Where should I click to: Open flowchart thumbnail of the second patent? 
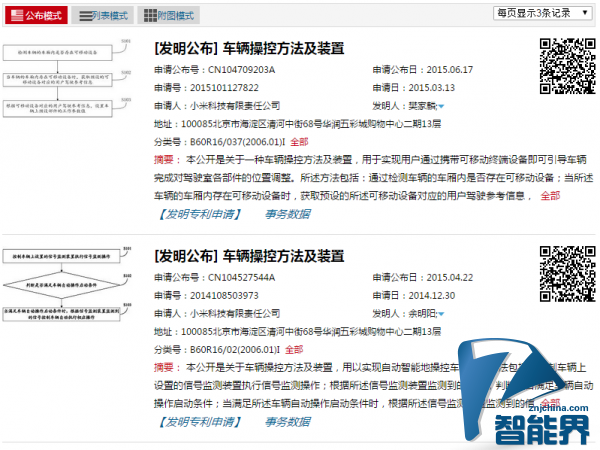coord(70,290)
